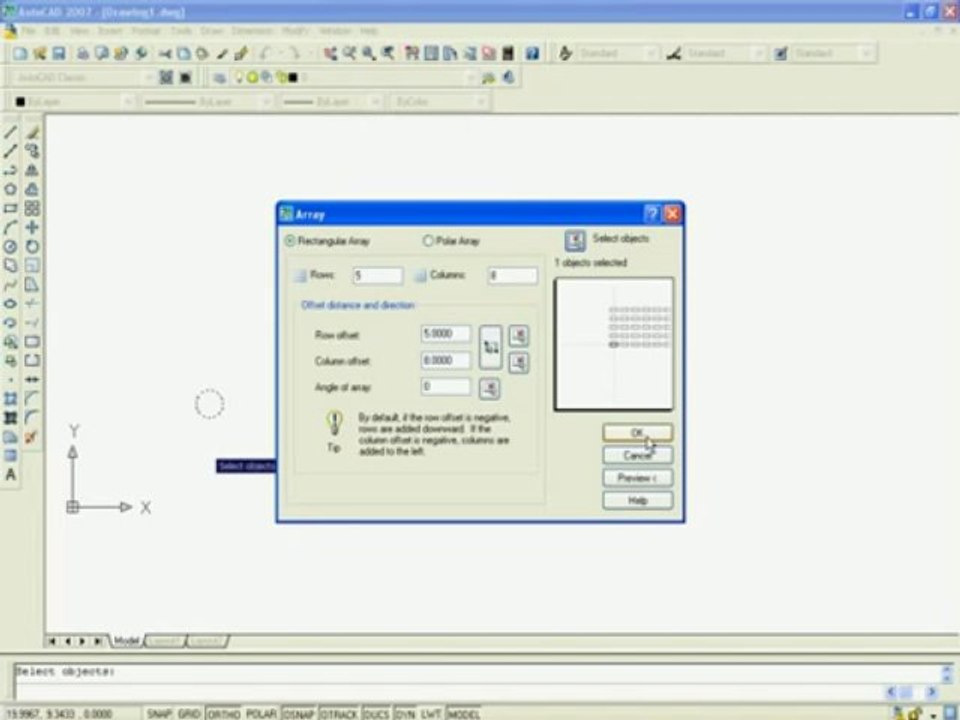Click the Help button in Array dialog
Image resolution: width=960 pixels, height=720 pixels.
(x=637, y=501)
